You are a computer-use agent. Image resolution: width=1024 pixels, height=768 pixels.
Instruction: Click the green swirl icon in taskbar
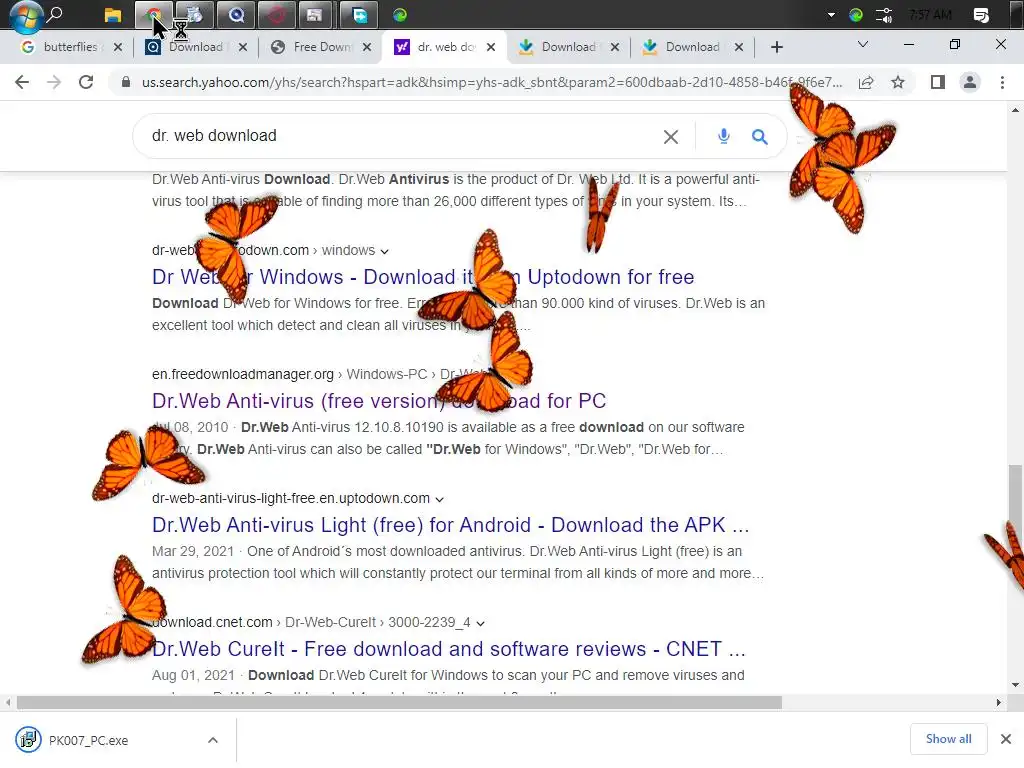(x=400, y=14)
